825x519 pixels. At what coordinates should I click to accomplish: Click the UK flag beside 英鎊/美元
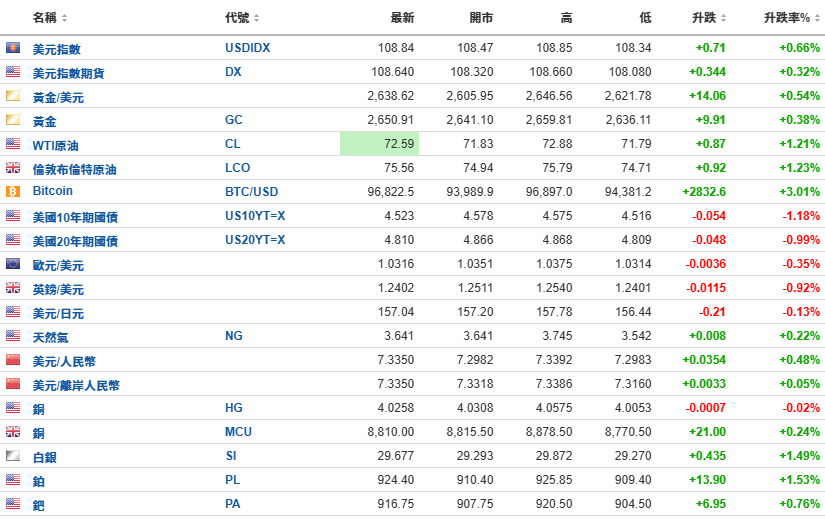[x=12, y=288]
